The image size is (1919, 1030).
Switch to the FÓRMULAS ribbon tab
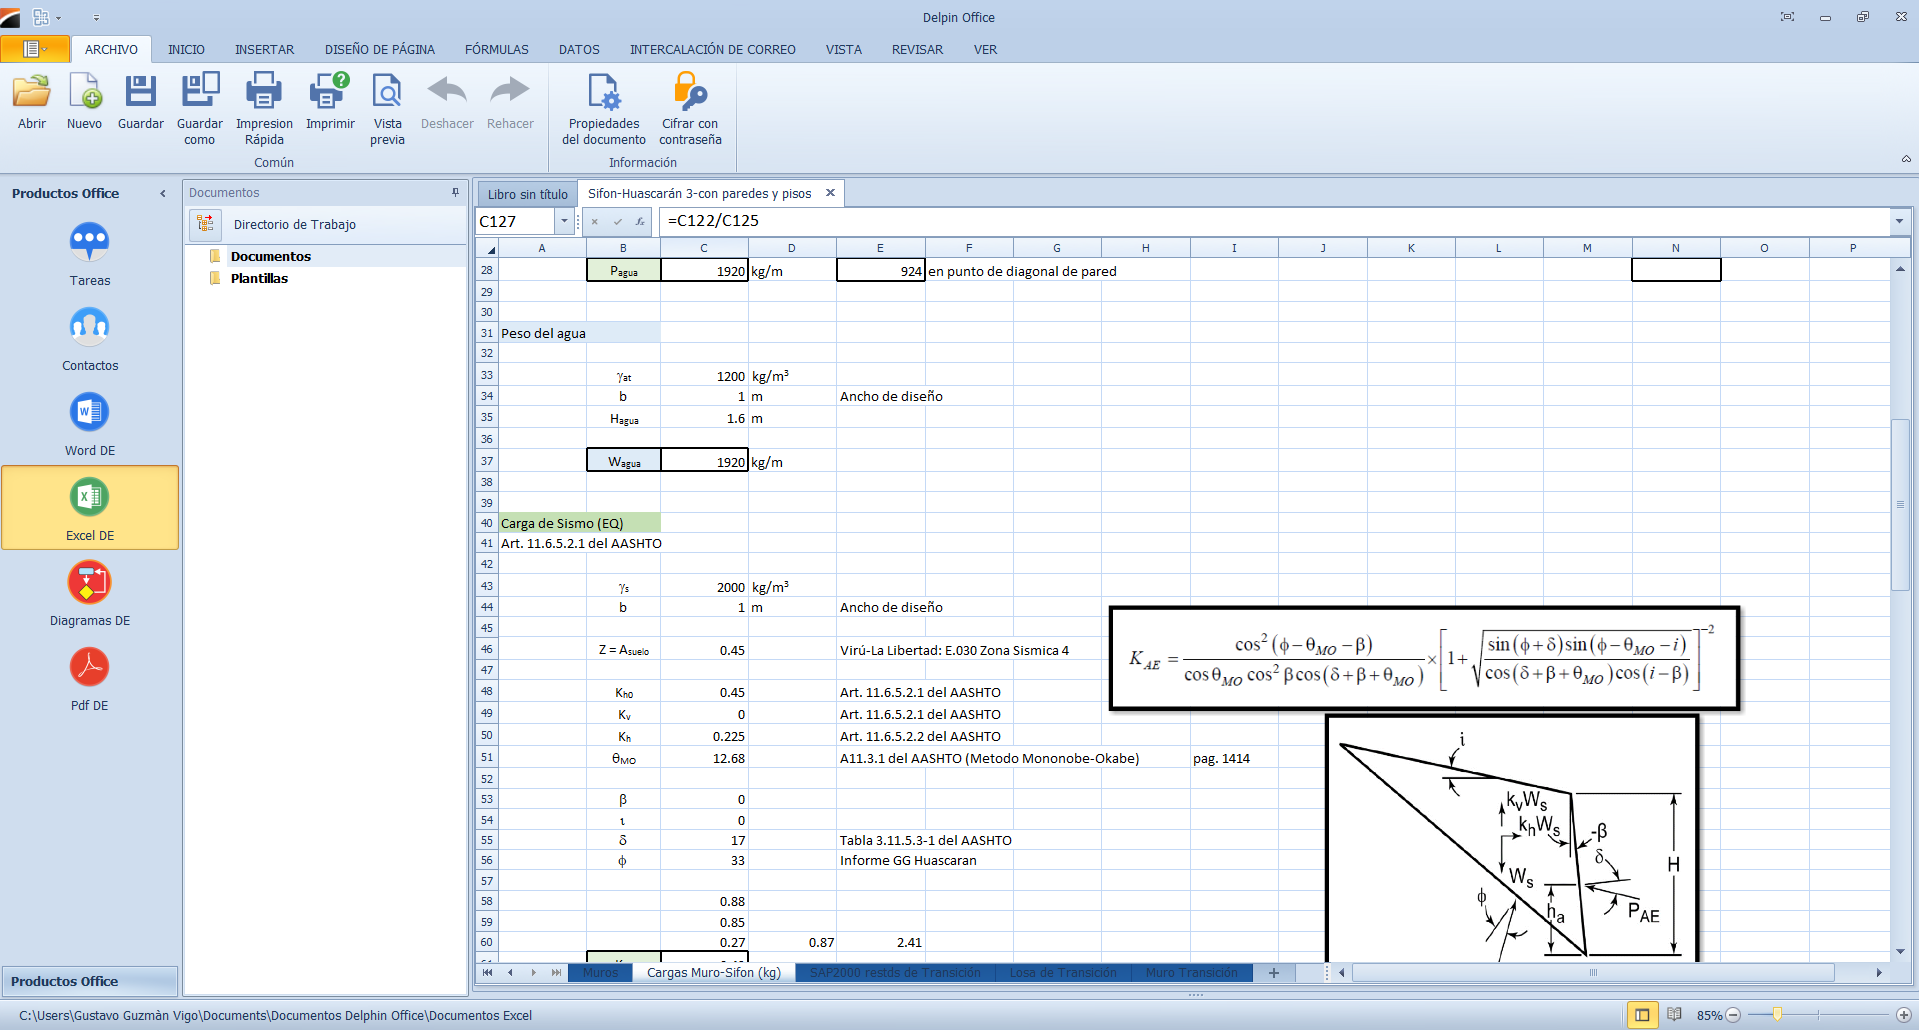496,49
